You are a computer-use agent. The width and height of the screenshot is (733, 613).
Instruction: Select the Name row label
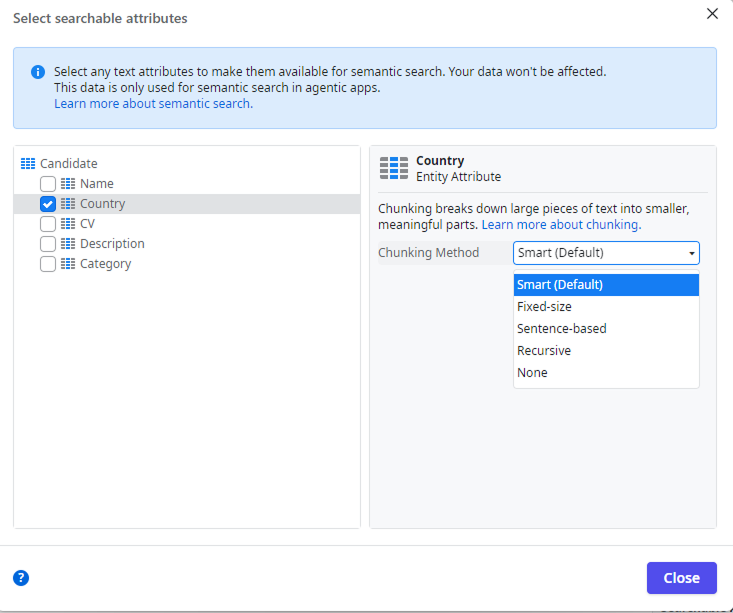pyautogui.click(x=97, y=184)
